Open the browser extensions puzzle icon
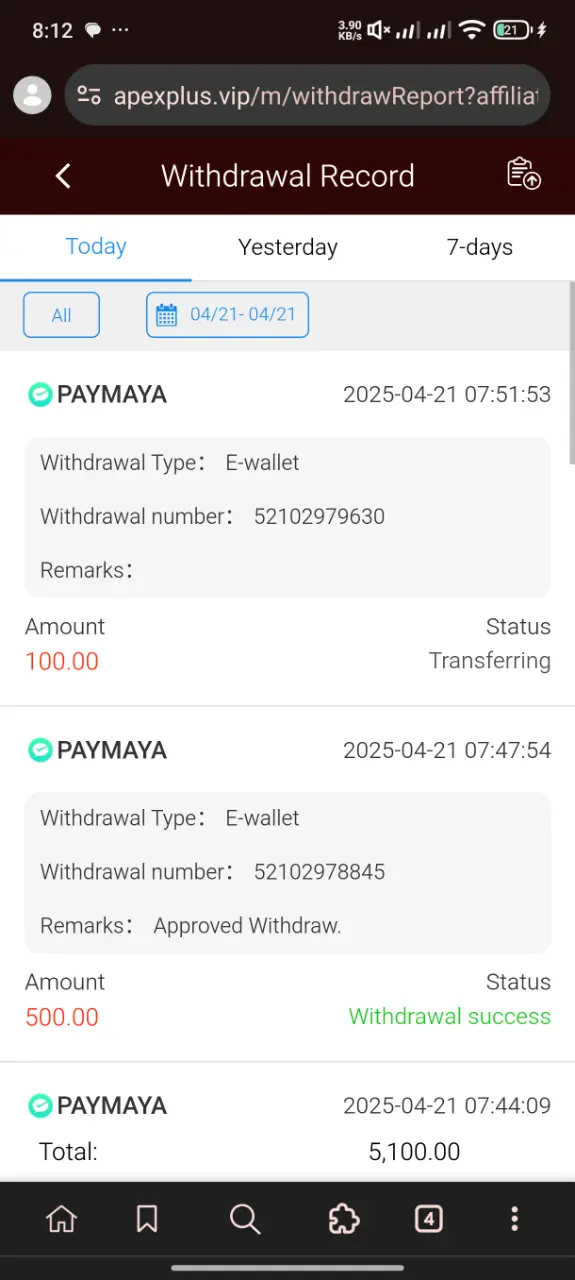Screen dimensions: 575x1280 [x=344, y=1218]
